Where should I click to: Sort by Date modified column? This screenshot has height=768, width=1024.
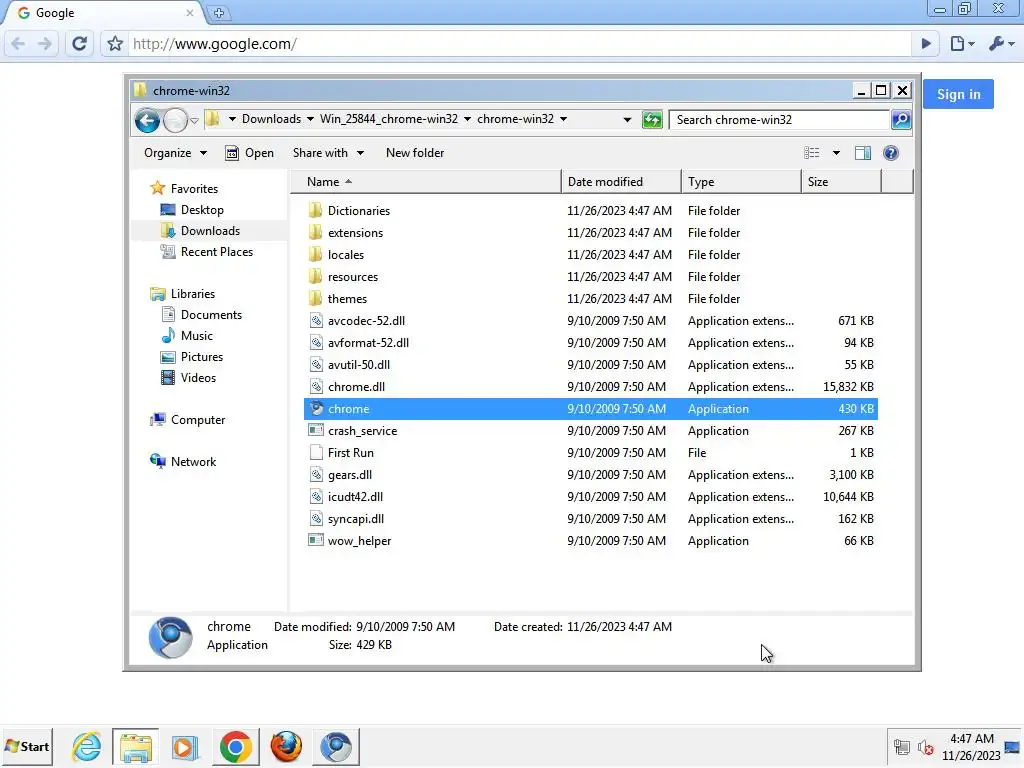tap(621, 182)
